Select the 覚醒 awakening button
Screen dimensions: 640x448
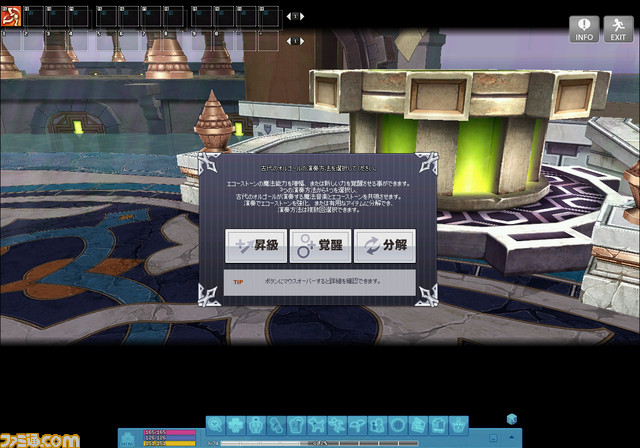coord(320,246)
